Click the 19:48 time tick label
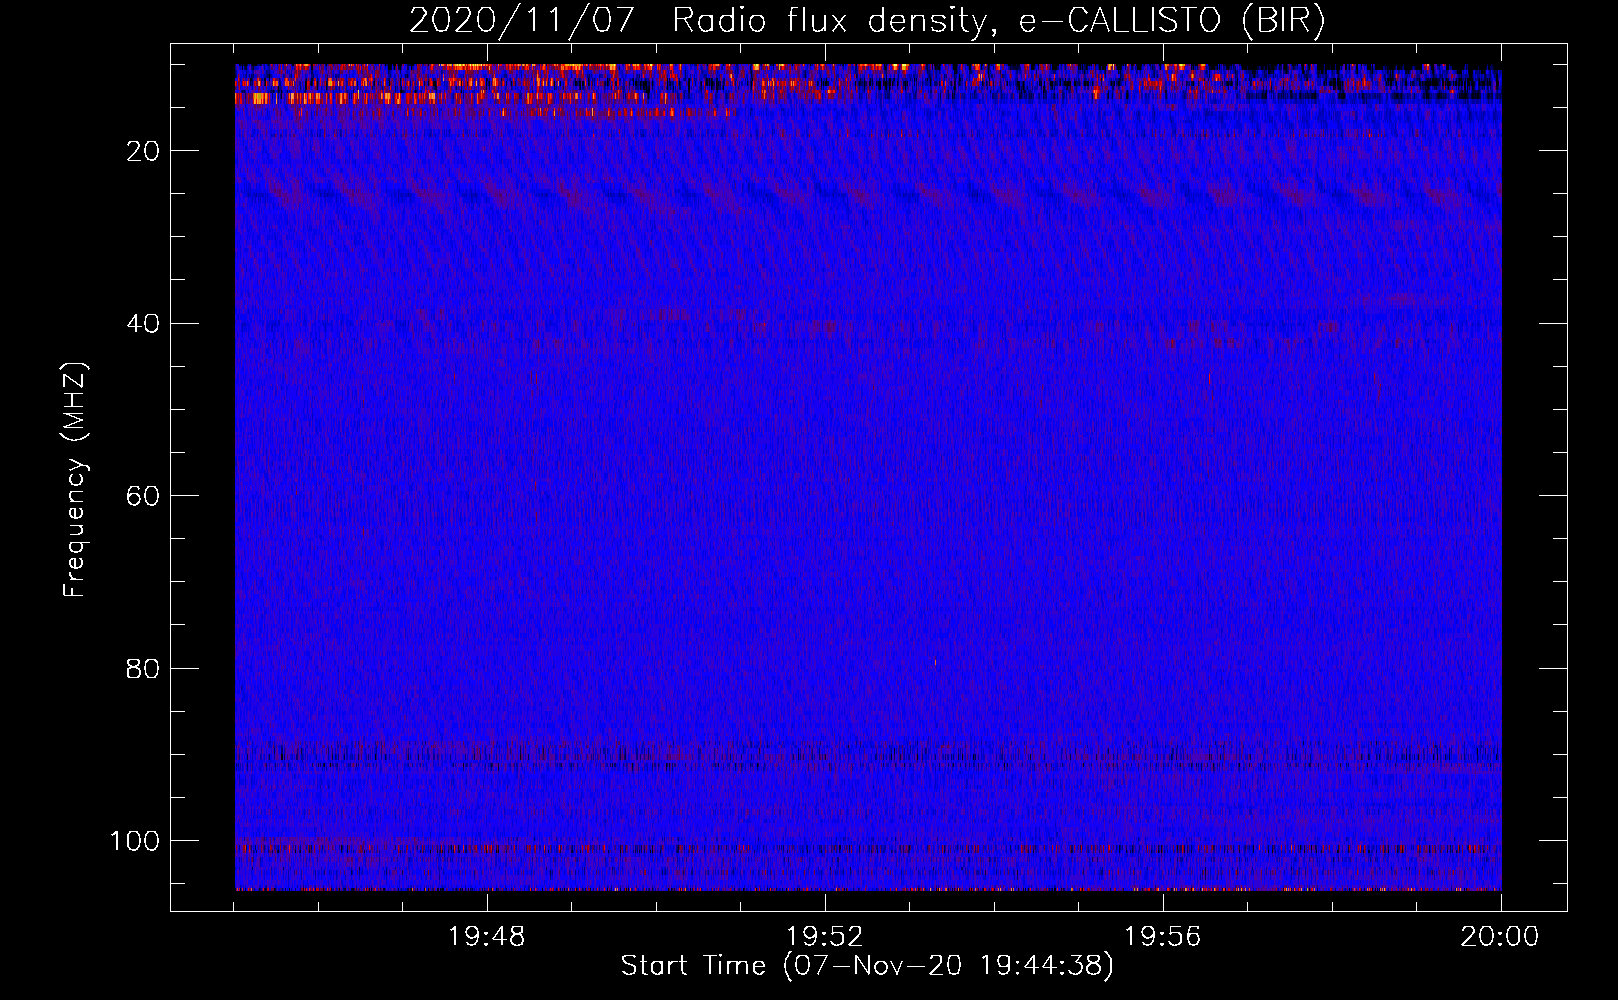The height and width of the screenshot is (1000, 1618). pos(487,937)
